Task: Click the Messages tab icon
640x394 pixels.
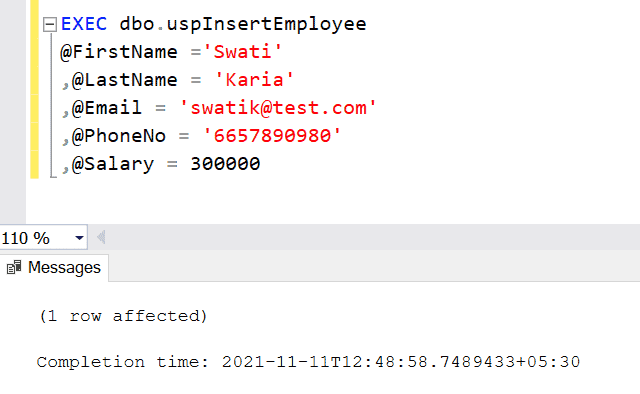Action: point(14,267)
